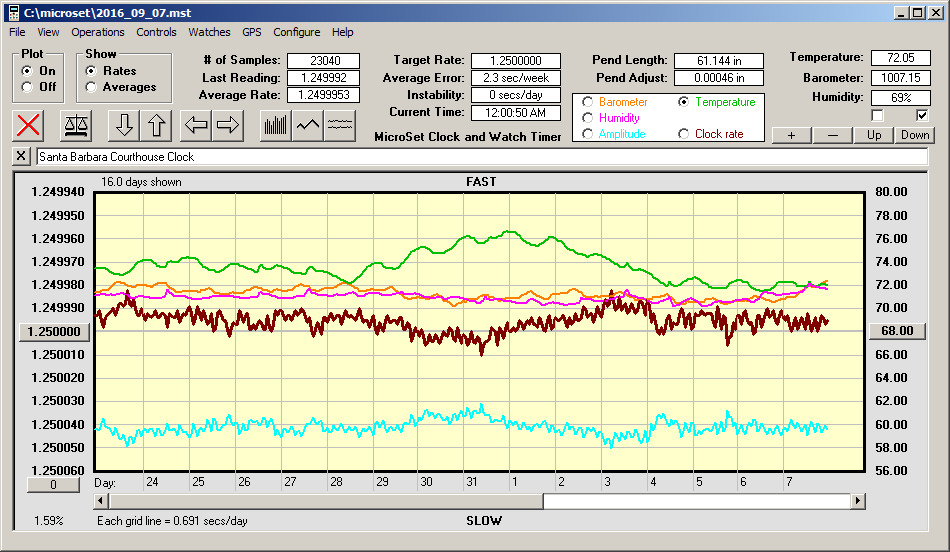Click the # of Samples field showing 23040
The width and height of the screenshot is (950, 552).
(324, 61)
